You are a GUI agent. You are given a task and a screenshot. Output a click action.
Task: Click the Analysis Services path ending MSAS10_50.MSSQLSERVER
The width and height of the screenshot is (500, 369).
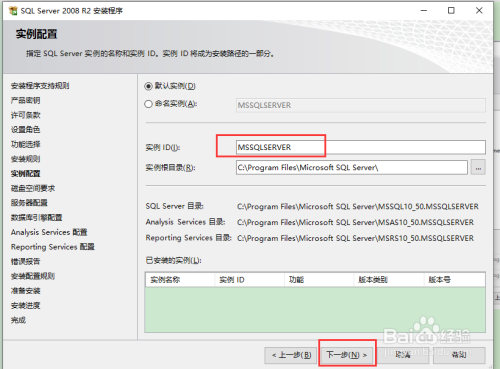point(355,222)
